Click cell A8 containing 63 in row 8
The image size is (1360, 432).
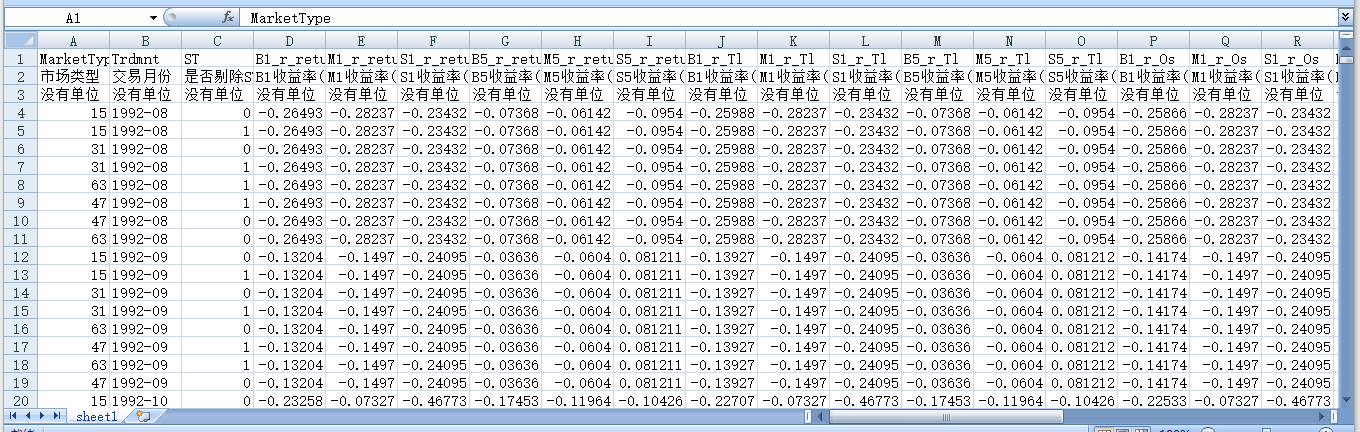click(x=73, y=184)
